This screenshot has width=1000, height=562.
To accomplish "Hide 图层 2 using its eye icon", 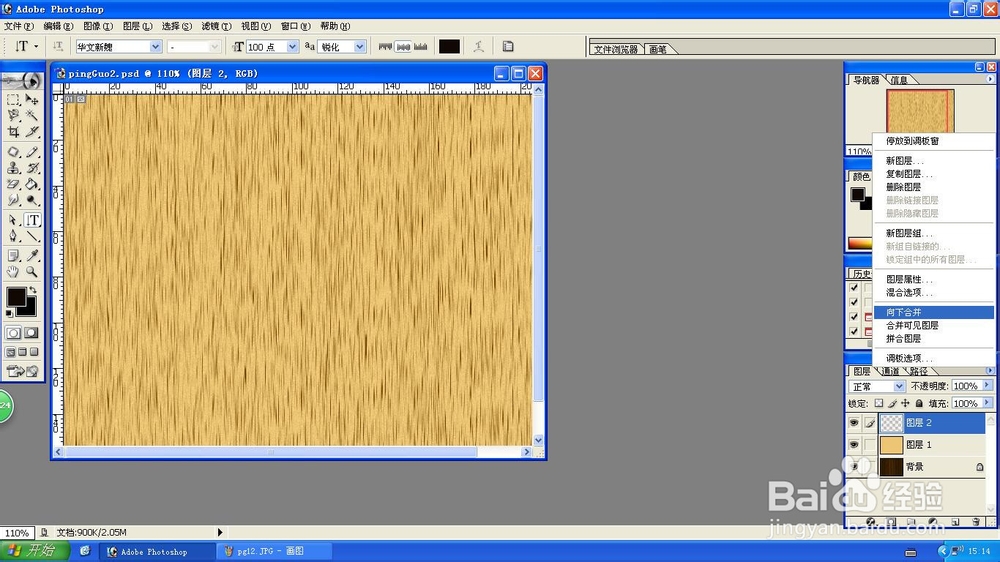I will pos(854,423).
